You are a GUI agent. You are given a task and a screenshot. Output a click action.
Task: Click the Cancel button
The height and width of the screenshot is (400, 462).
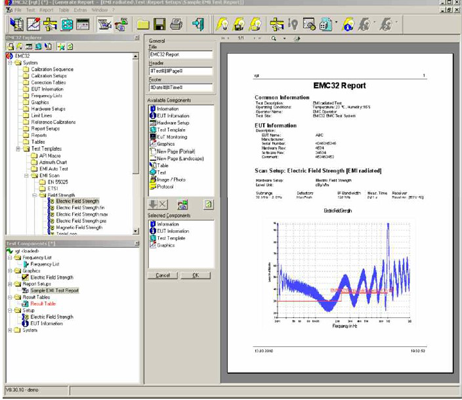[163, 275]
